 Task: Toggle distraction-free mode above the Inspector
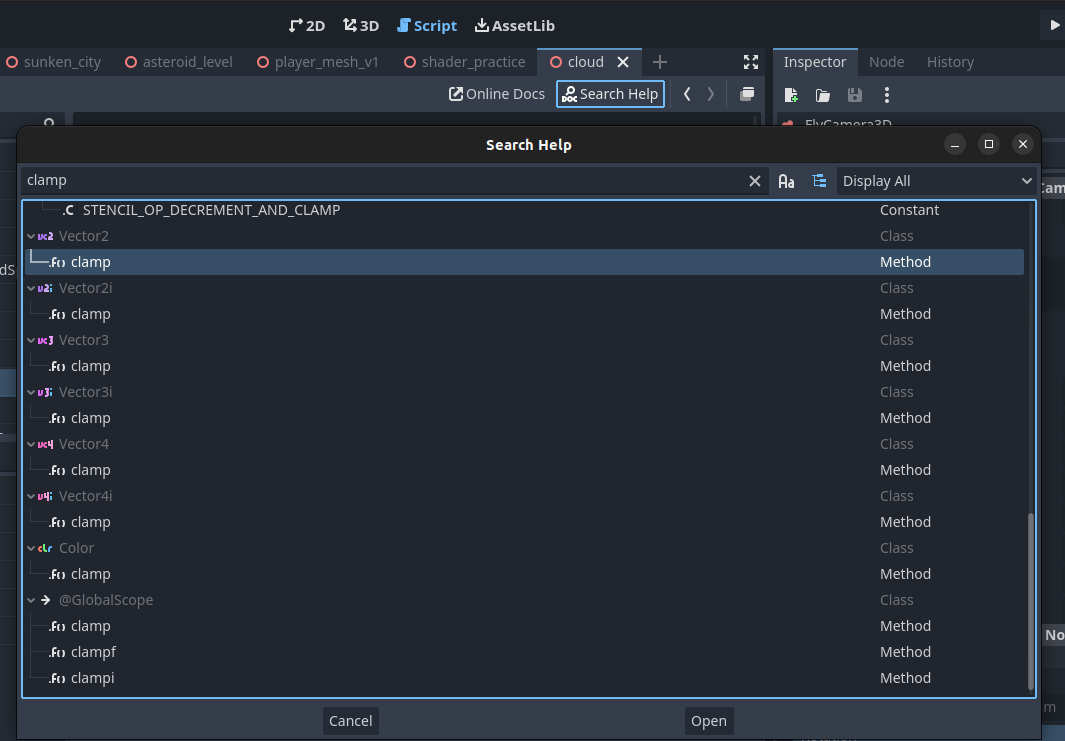(x=751, y=61)
